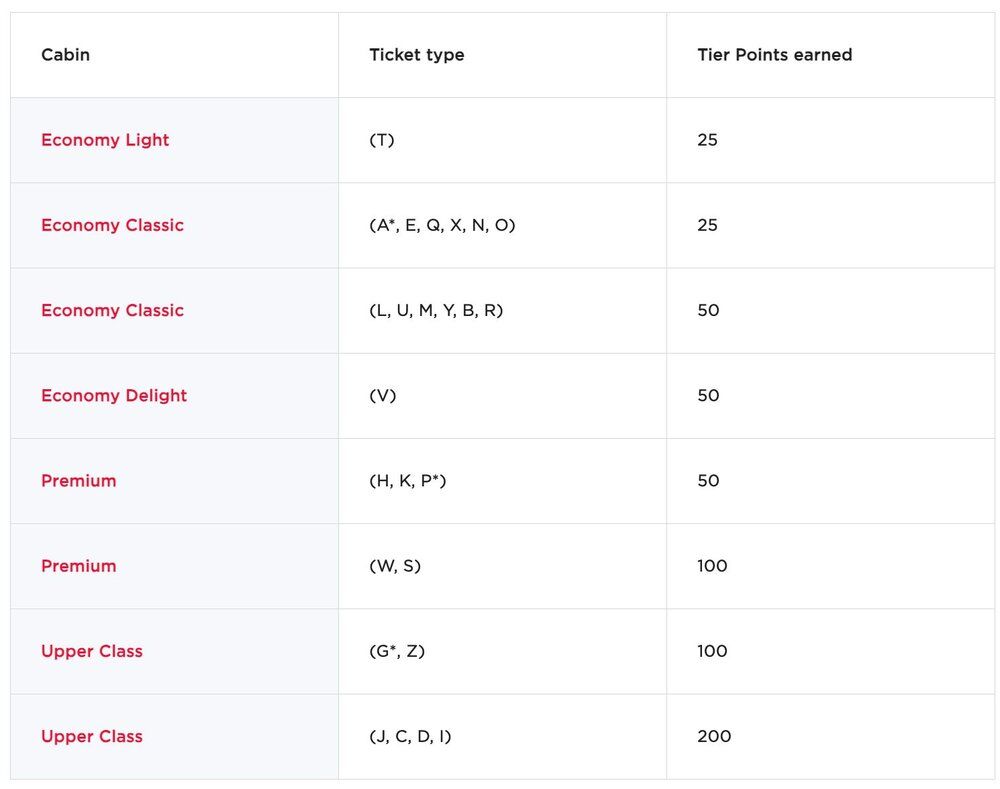Image resolution: width=1000 pixels, height=789 pixels.
Task: Click the Tier Points earned column header
Action: coord(774,55)
